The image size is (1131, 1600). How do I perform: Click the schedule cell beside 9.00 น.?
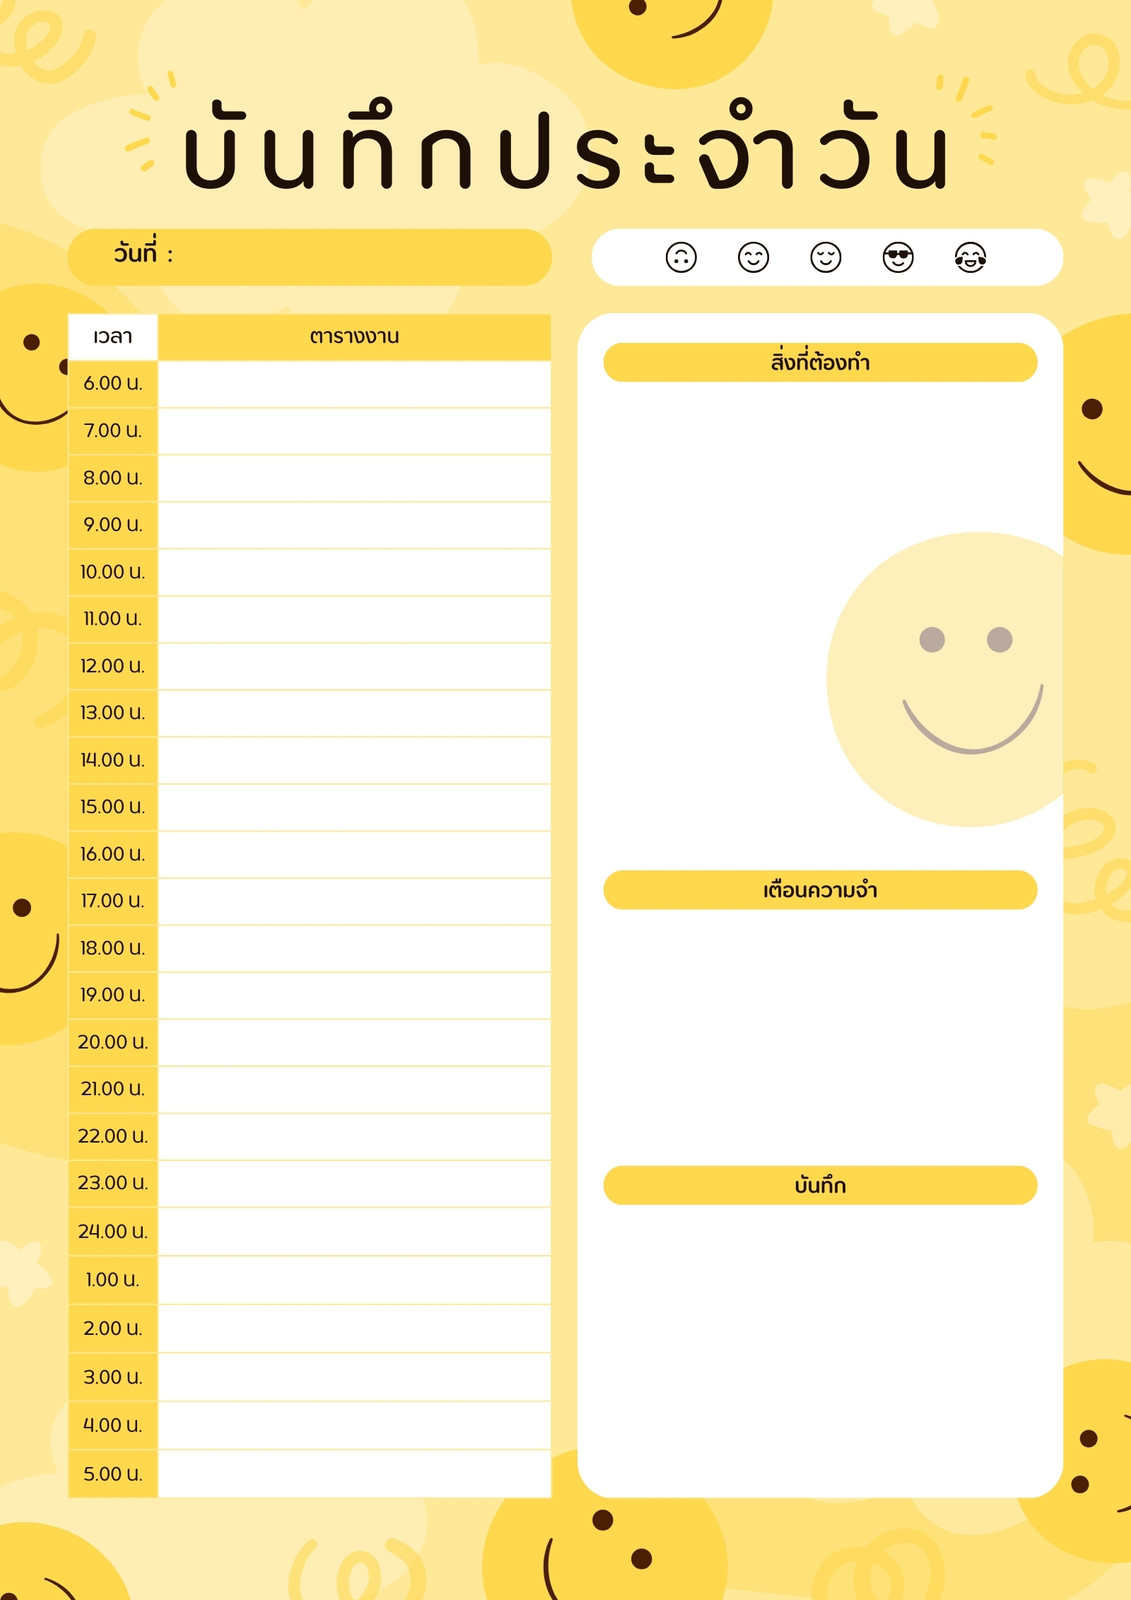tap(354, 525)
